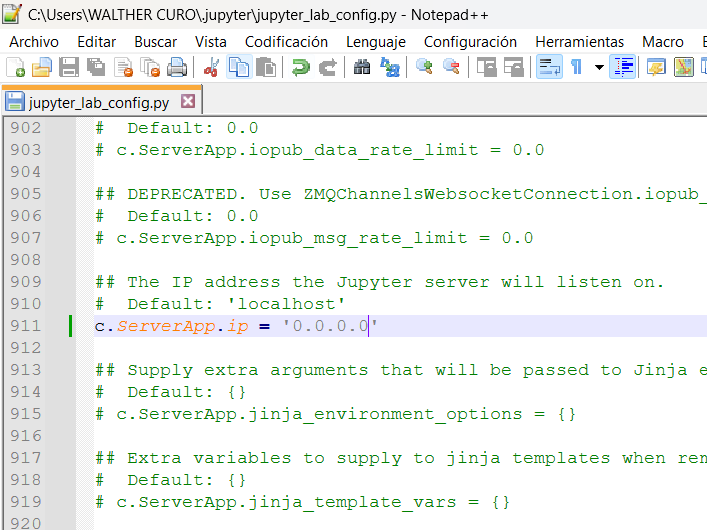Click the Copy toolbar icon
Image resolution: width=707 pixels, height=530 pixels.
pyautogui.click(x=239, y=68)
